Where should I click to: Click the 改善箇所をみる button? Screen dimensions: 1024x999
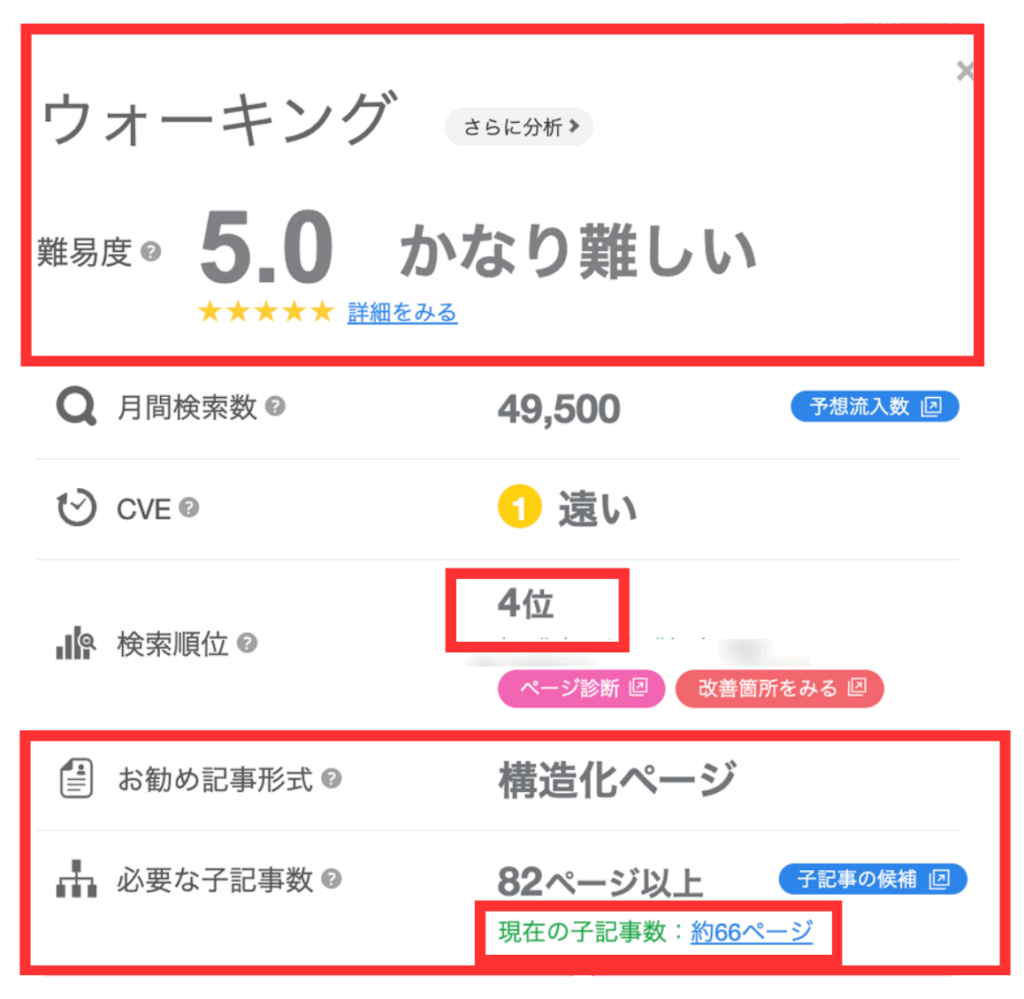pos(779,688)
